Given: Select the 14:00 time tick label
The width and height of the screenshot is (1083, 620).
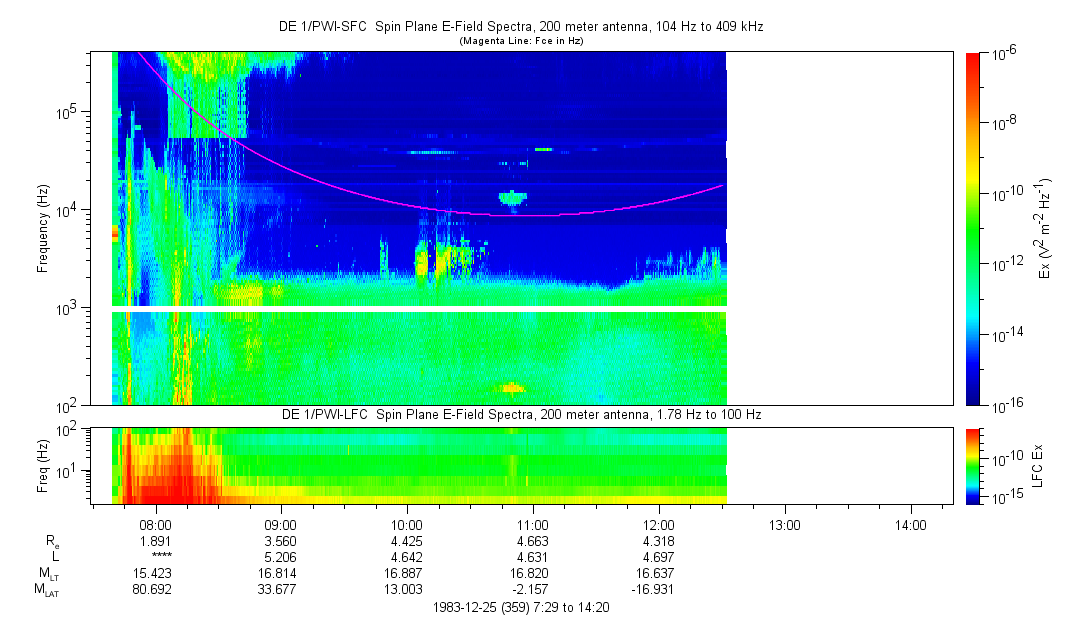Looking at the screenshot, I should (910, 524).
